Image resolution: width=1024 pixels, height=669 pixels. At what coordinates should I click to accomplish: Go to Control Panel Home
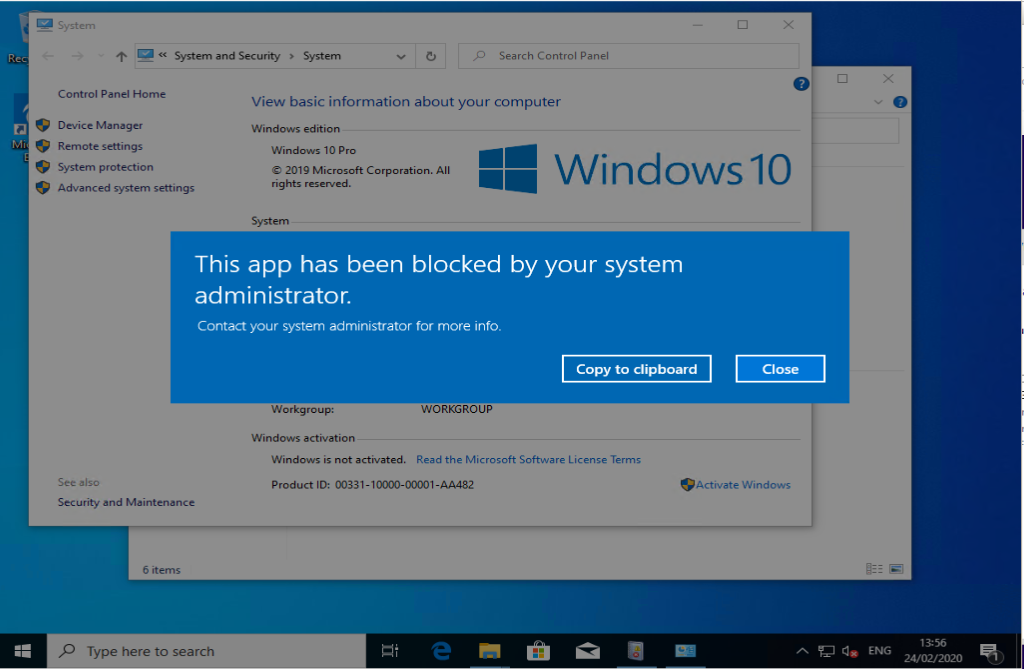coord(112,93)
